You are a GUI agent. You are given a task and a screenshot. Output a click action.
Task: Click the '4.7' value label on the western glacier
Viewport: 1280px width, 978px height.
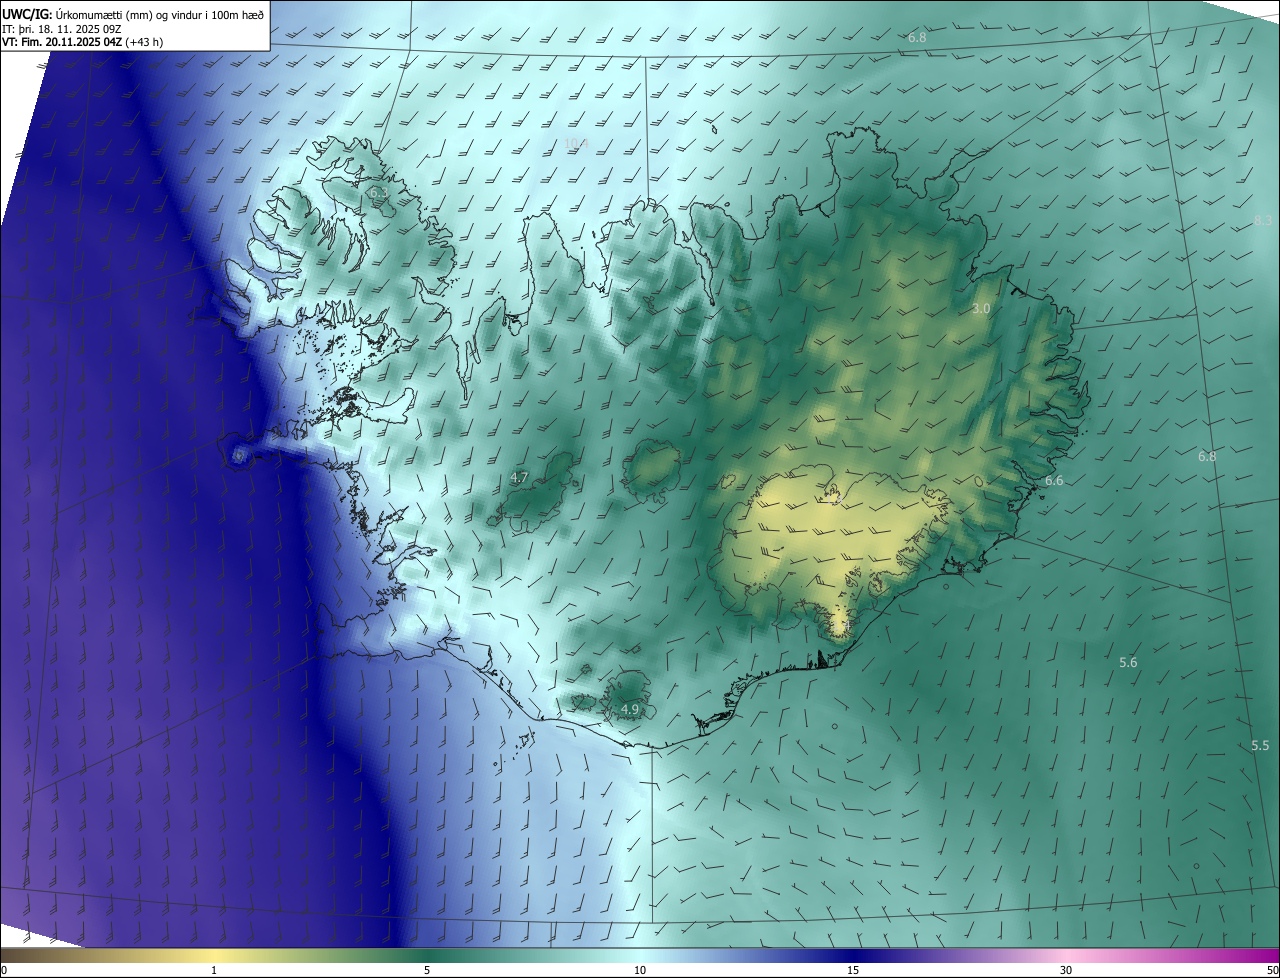pyautogui.click(x=519, y=478)
